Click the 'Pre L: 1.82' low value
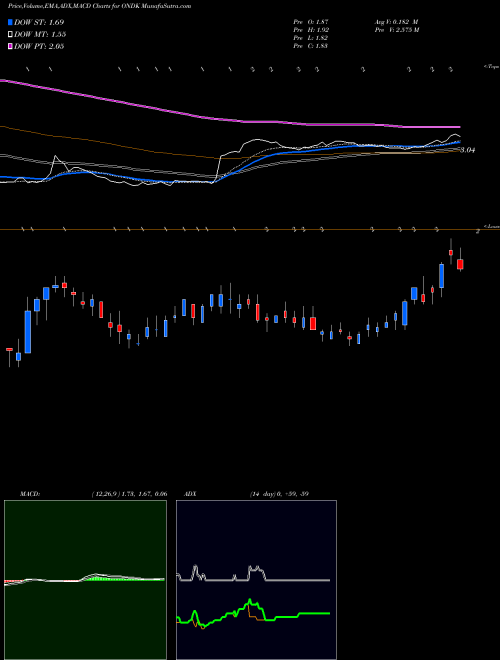 click(311, 38)
